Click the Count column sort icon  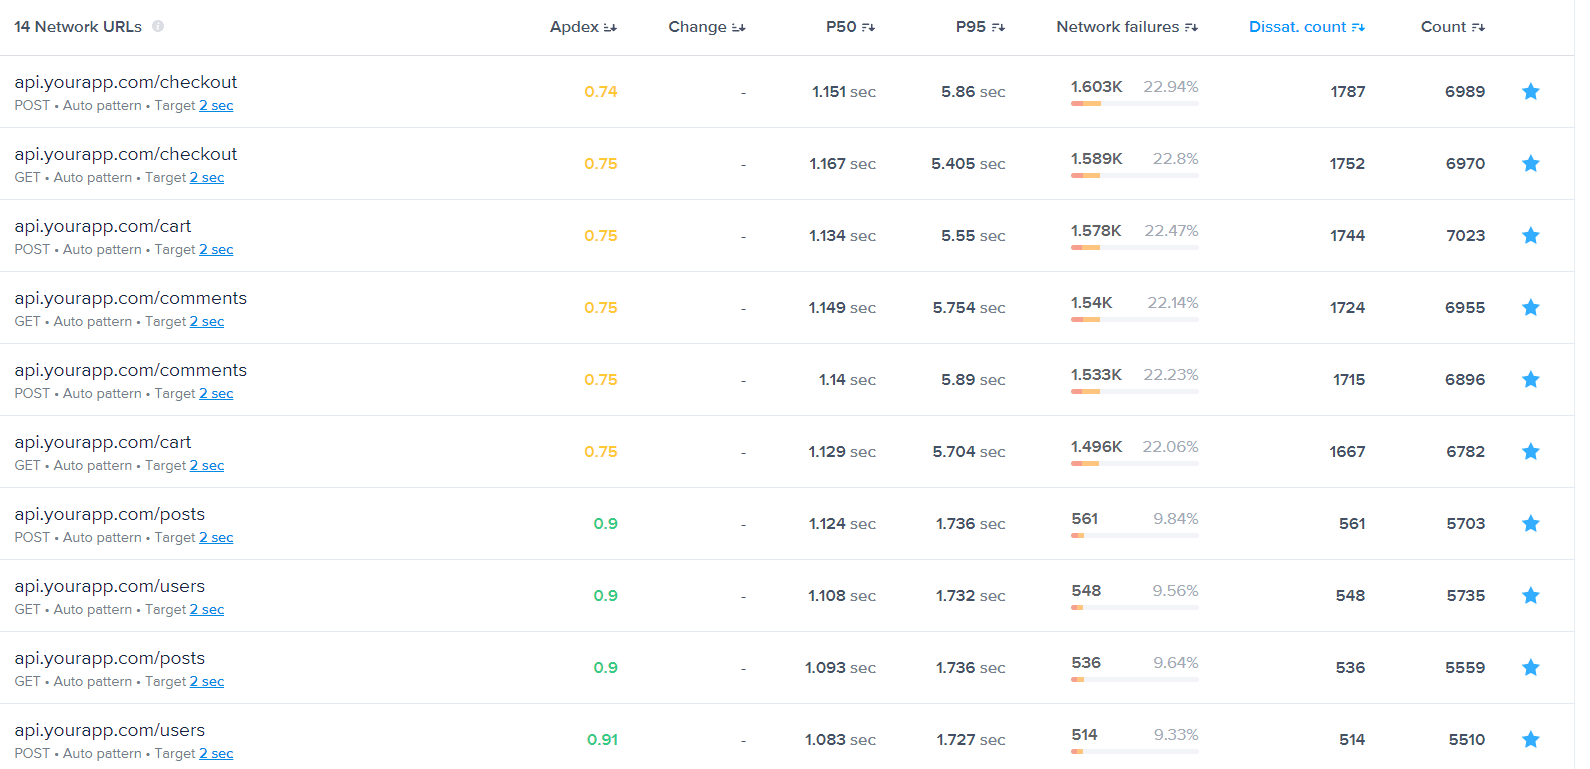(x=1478, y=27)
